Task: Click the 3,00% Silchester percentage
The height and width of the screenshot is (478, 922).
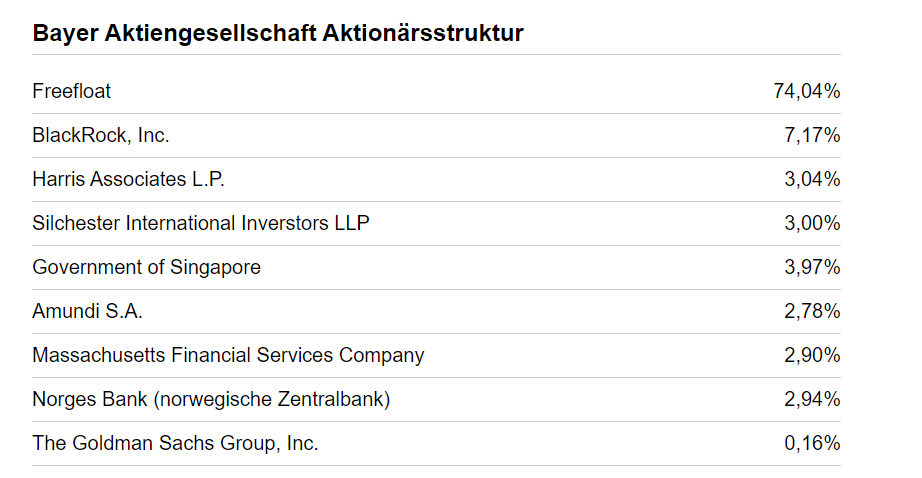Action: (812, 223)
